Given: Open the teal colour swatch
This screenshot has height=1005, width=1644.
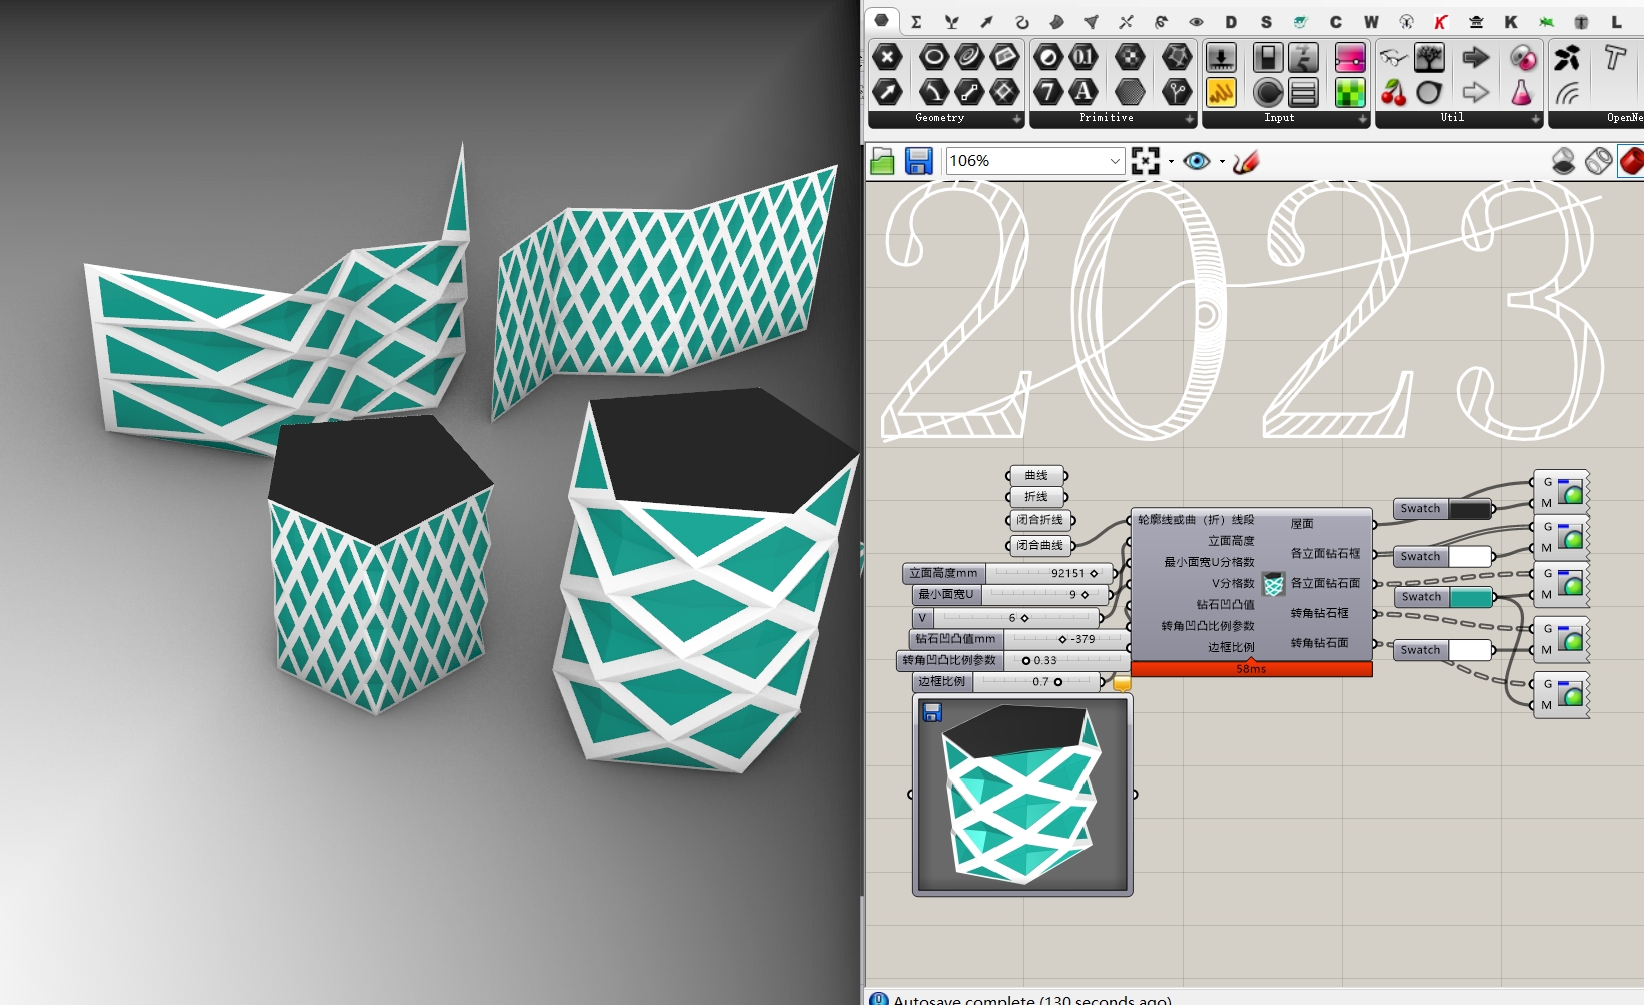Looking at the screenshot, I should pyautogui.click(x=1470, y=597).
